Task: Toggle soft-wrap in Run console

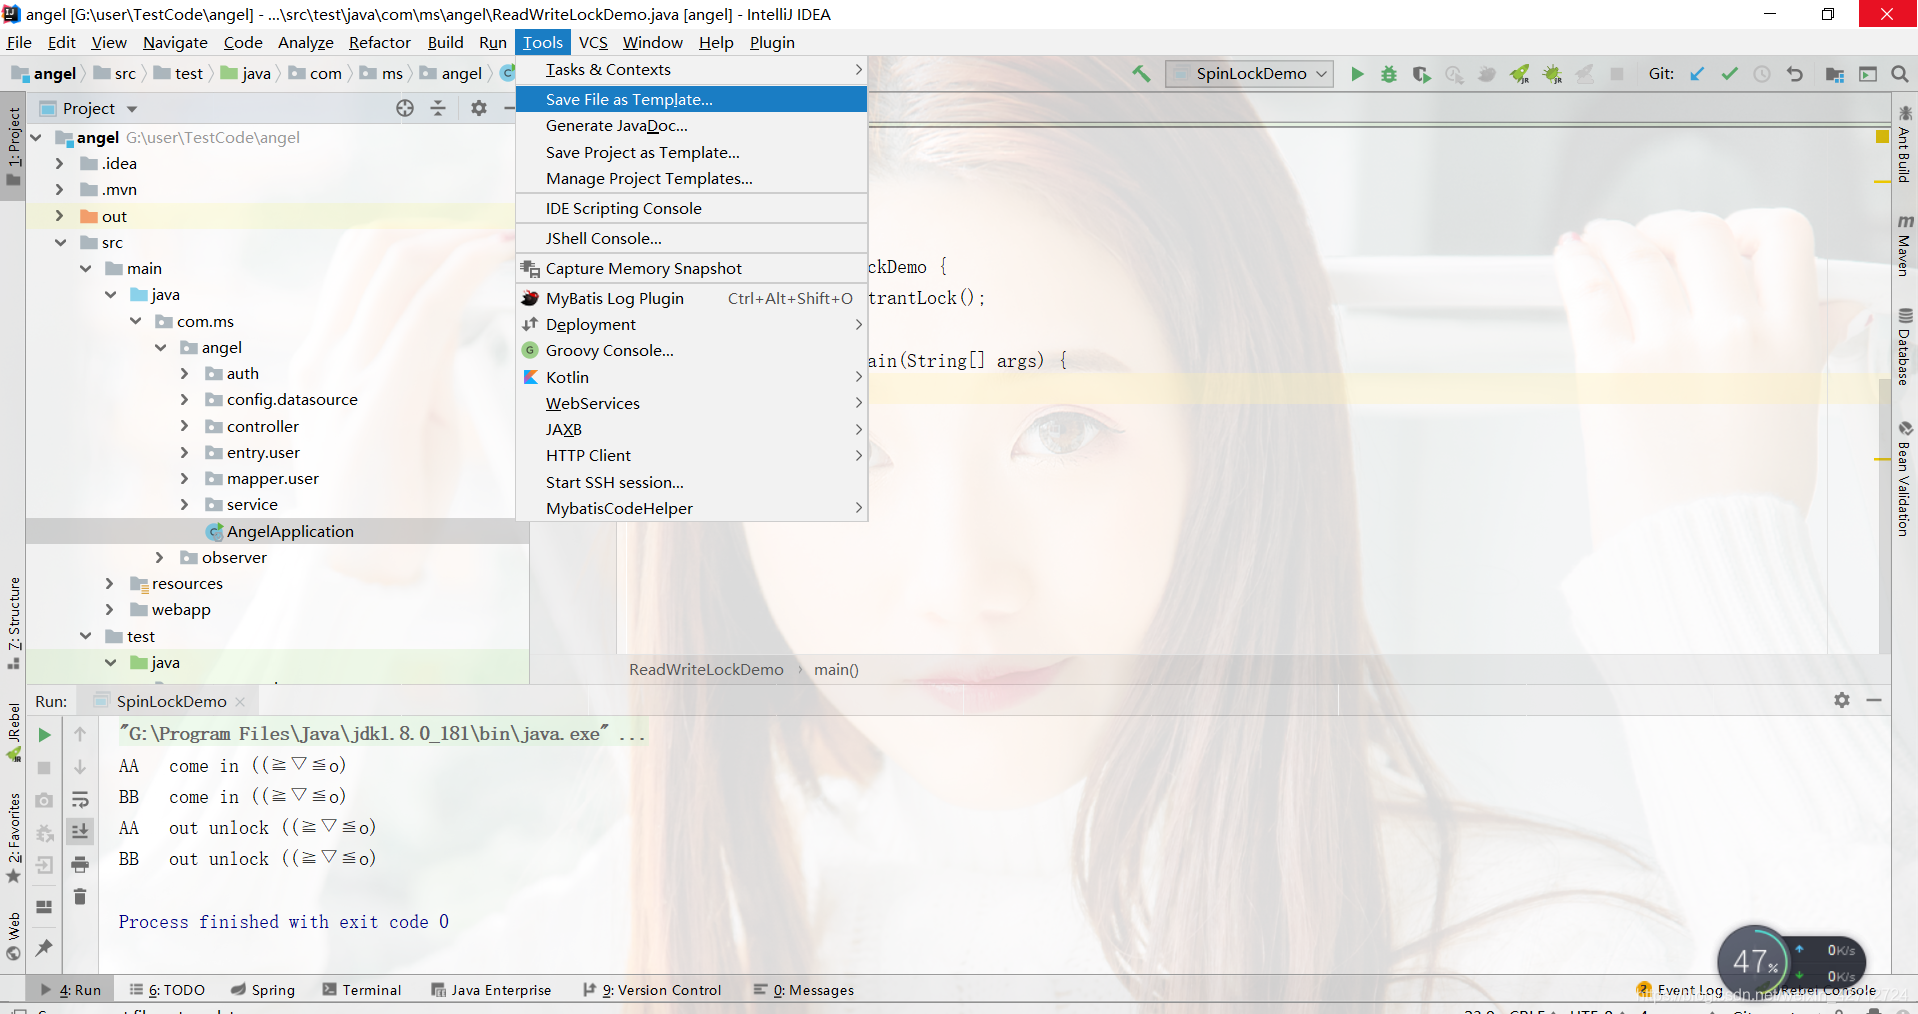Action: 80,799
